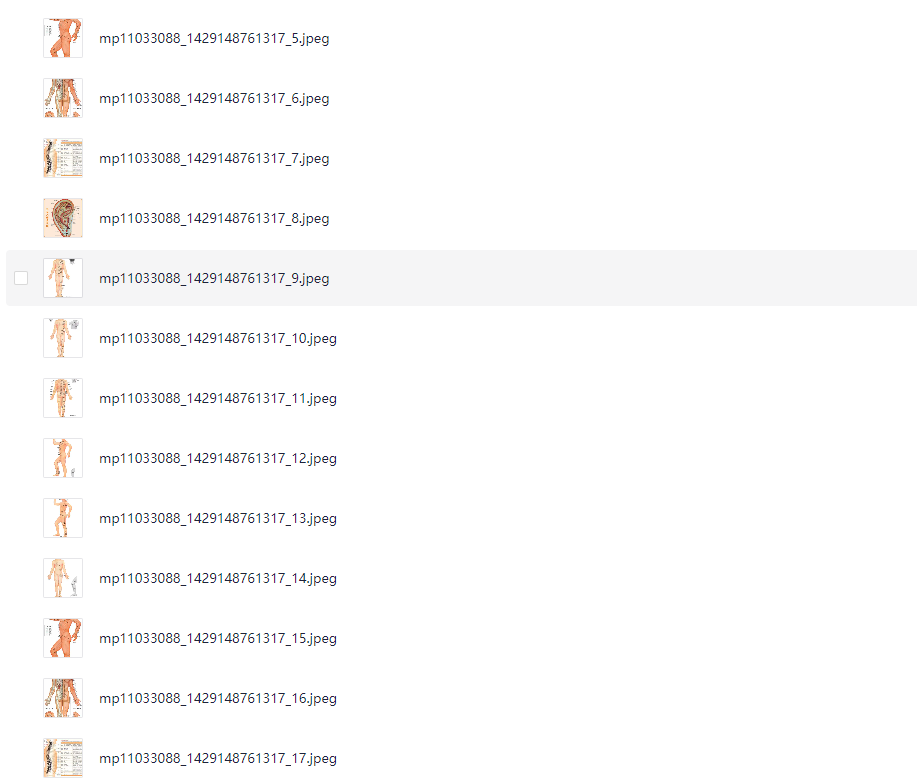Image resolution: width=917 pixels, height=784 pixels.
Task: Click the filename ending in _10.jpeg
Action: coord(218,339)
